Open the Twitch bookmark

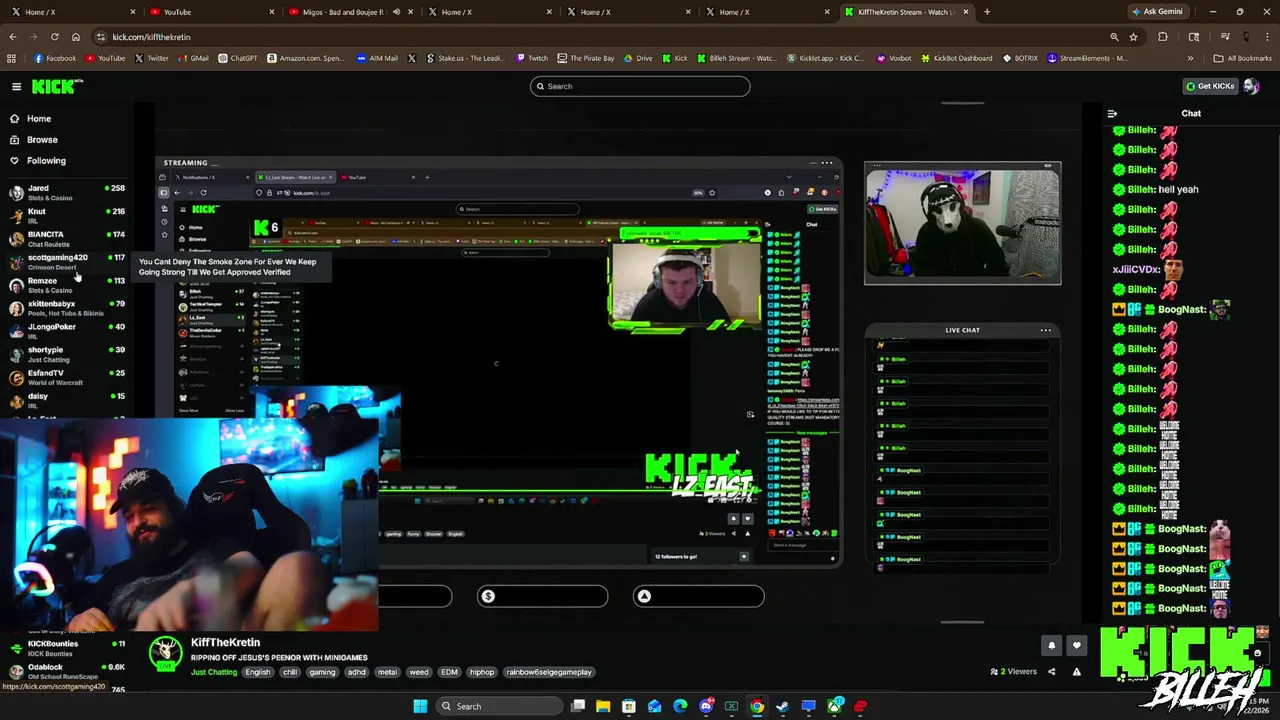[531, 58]
